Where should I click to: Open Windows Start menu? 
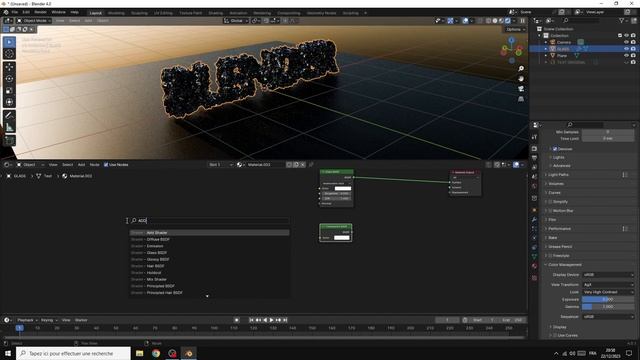[x=8, y=353]
